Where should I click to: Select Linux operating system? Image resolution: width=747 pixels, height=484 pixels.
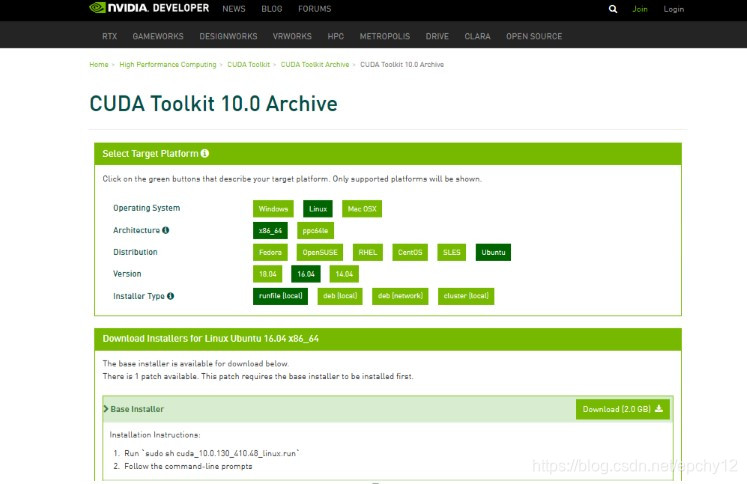point(318,209)
